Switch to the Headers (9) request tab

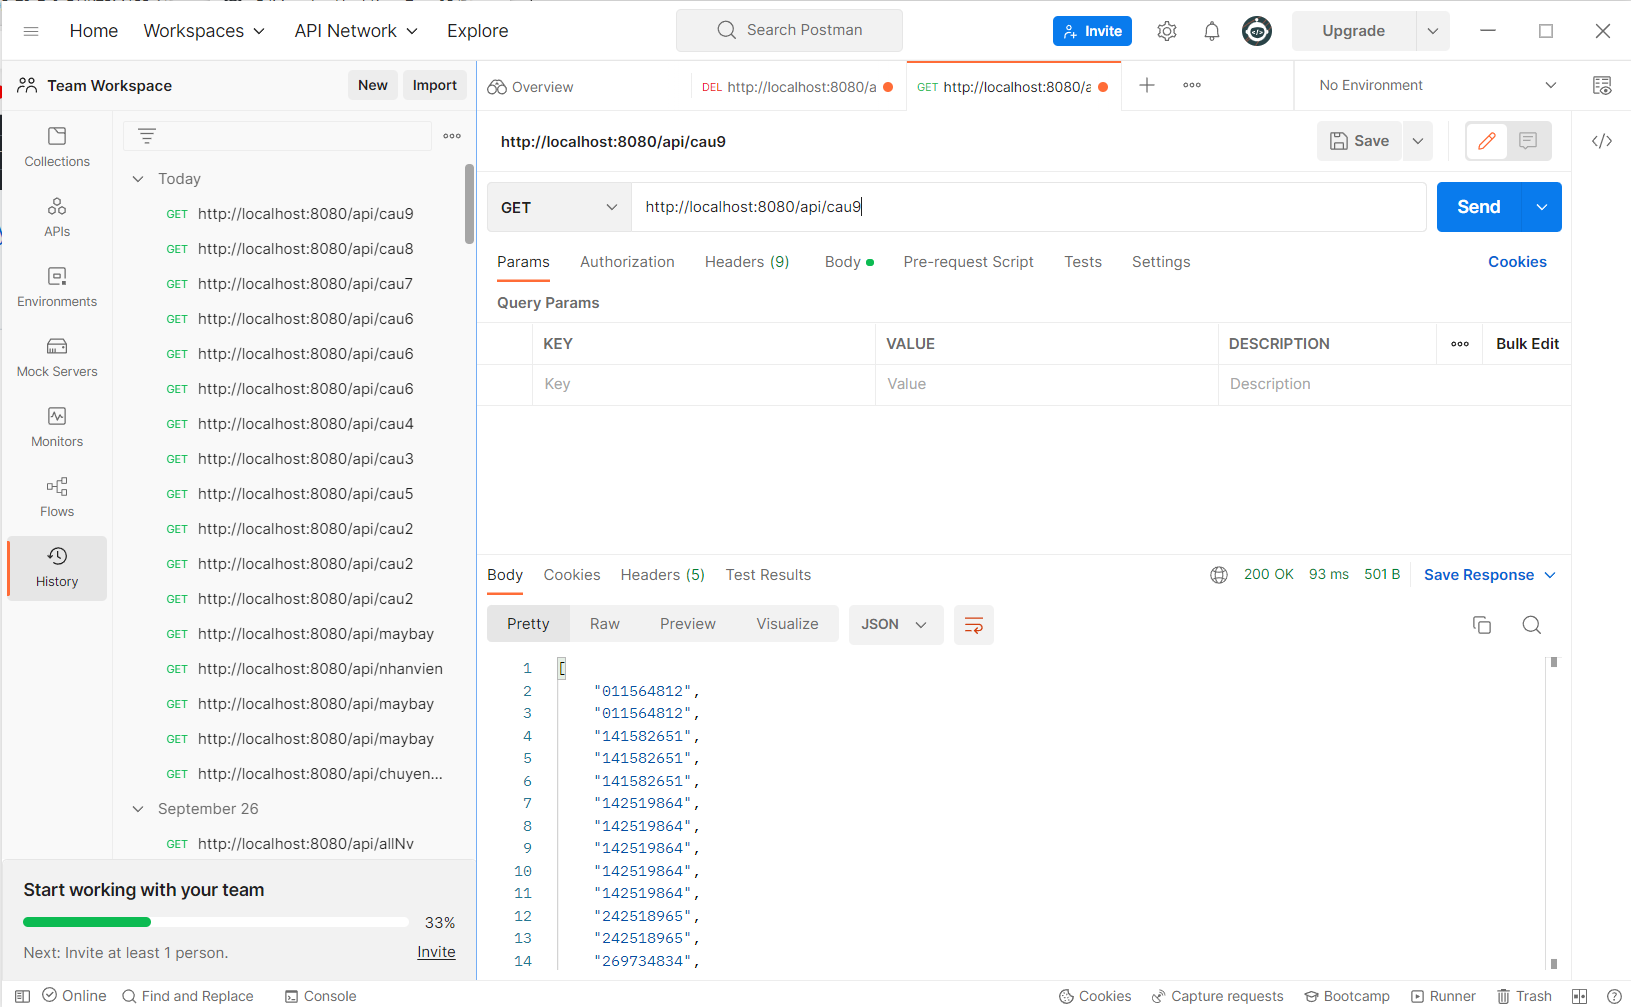tap(747, 262)
